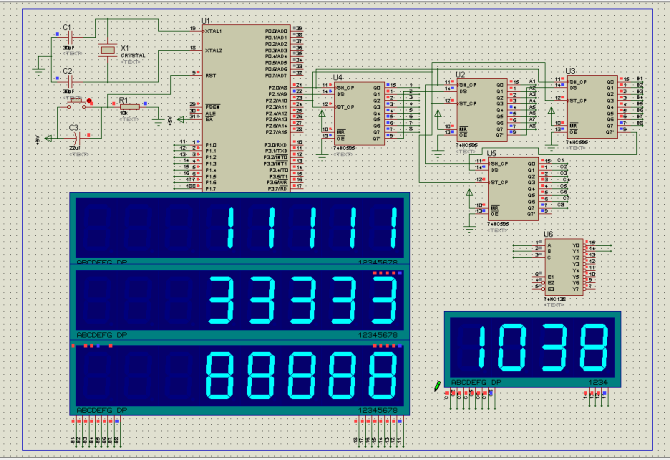Click the display showing 88888
Screen dimensions: 670x460
240,374
